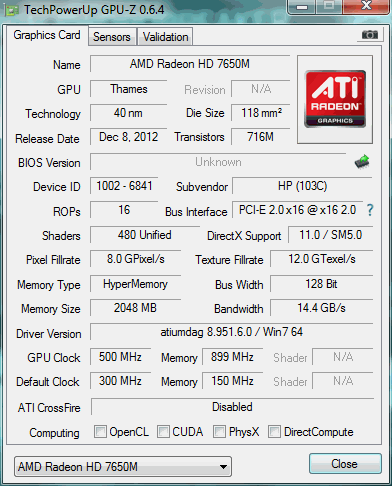Click the Close button

[345, 464]
